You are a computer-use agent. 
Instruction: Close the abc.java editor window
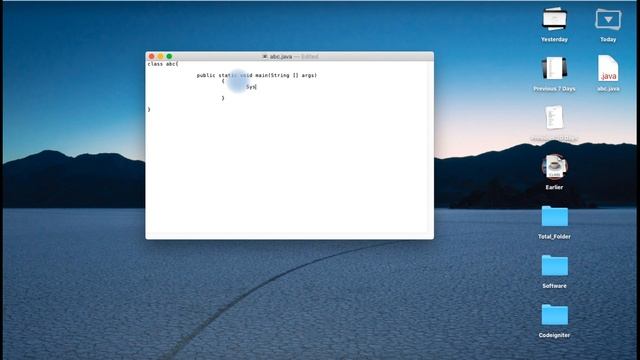tap(152, 56)
